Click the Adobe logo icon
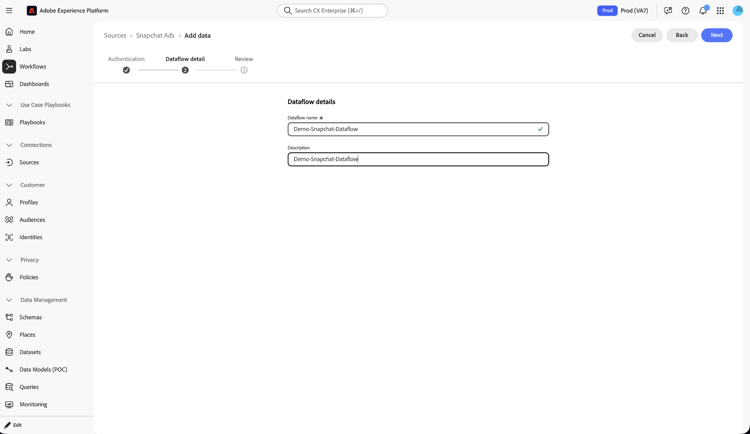This screenshot has width=750, height=434. click(32, 11)
